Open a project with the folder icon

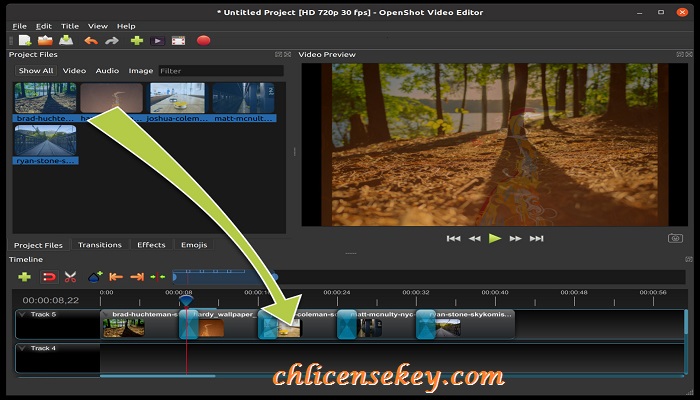(x=45, y=41)
